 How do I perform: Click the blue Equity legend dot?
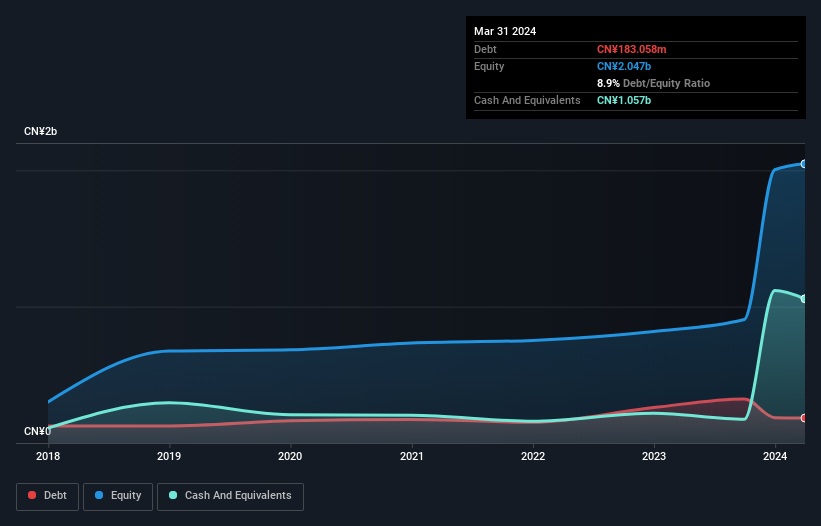99,495
